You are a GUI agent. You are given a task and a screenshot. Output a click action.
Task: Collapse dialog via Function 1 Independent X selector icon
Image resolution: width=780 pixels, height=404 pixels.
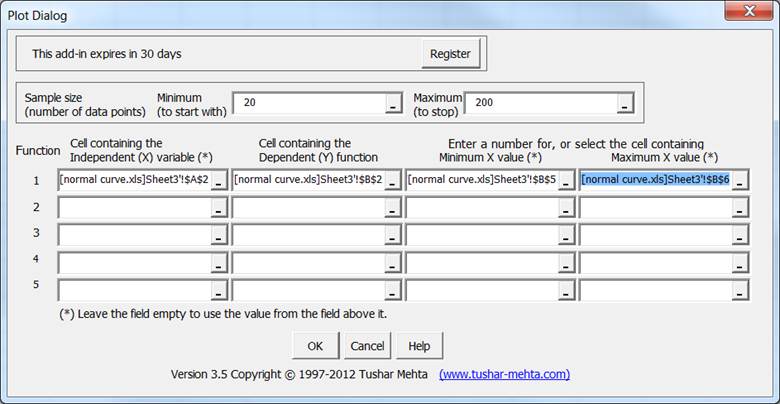click(x=218, y=180)
